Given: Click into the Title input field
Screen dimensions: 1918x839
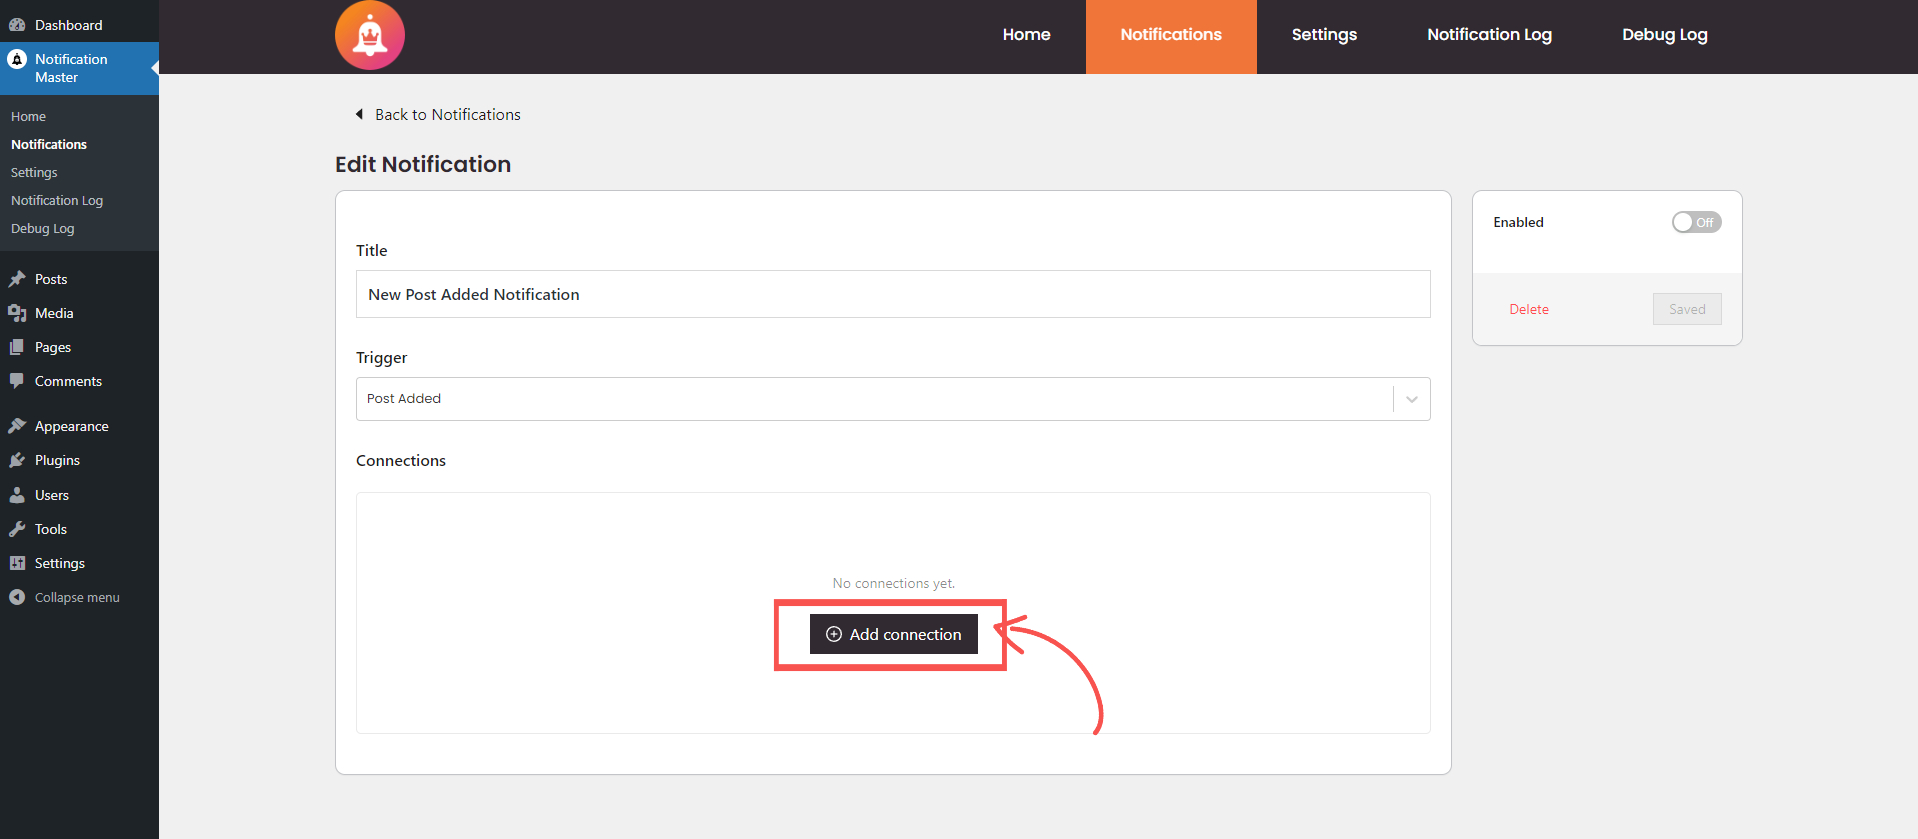Looking at the screenshot, I should coord(893,294).
